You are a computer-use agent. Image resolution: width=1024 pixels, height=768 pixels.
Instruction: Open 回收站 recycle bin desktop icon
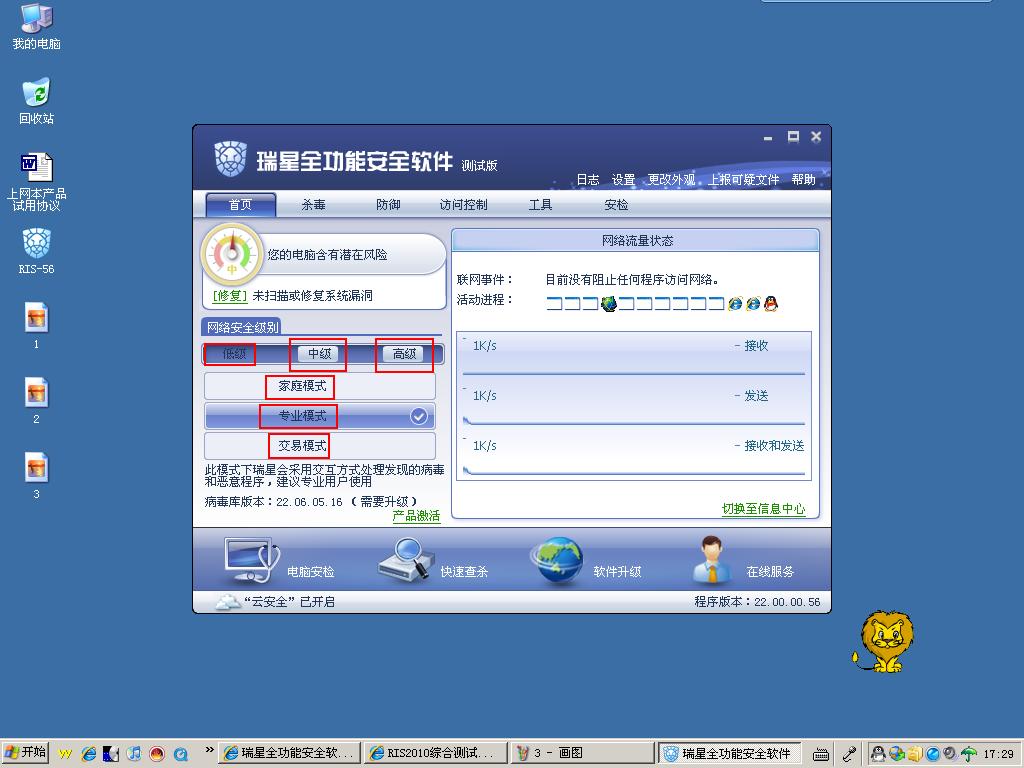click(37, 101)
